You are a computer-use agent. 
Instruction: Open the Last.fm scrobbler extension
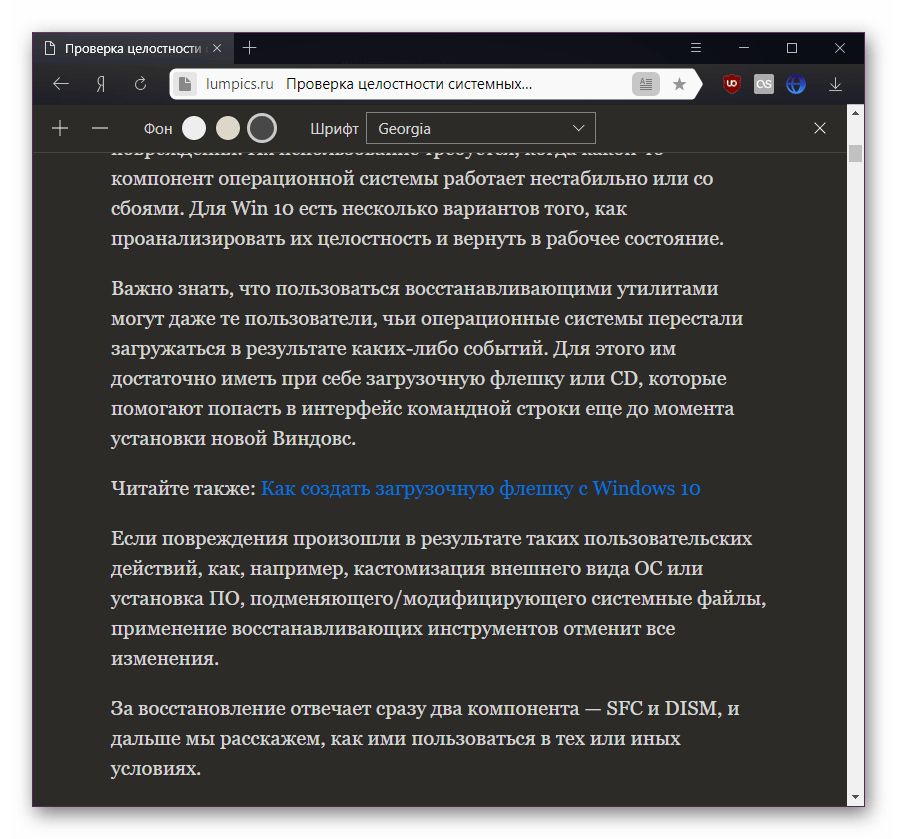pos(764,85)
